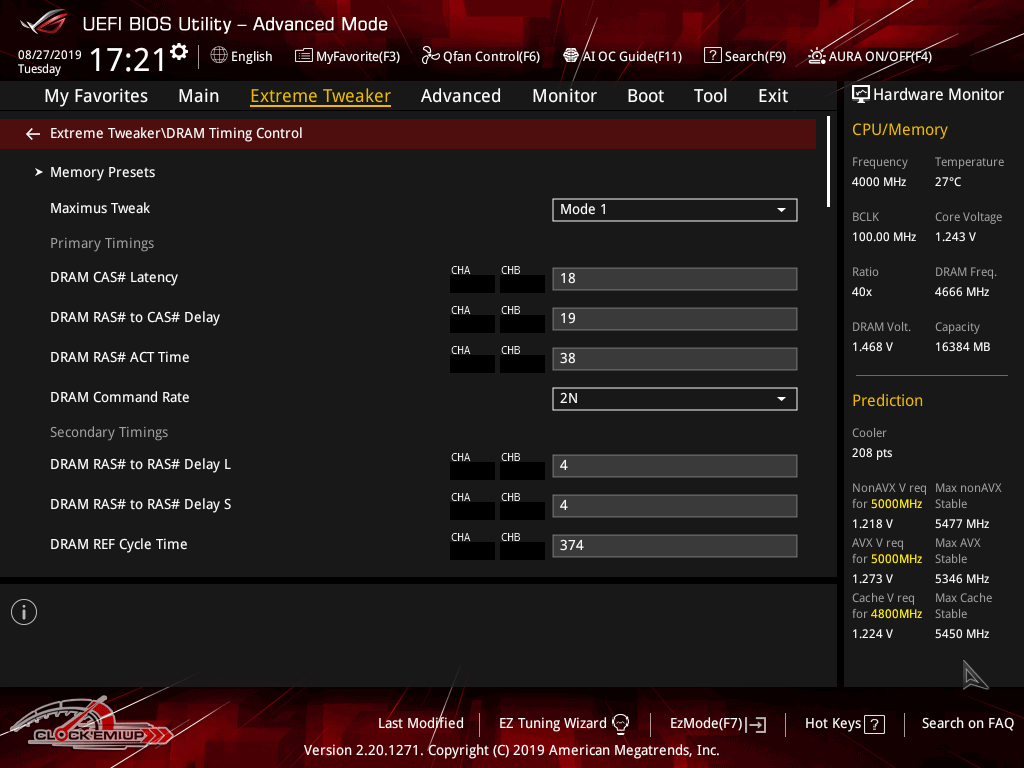Open Qfan Control(F6) fan icon
Screen dimensions: 1024x768
pos(430,56)
